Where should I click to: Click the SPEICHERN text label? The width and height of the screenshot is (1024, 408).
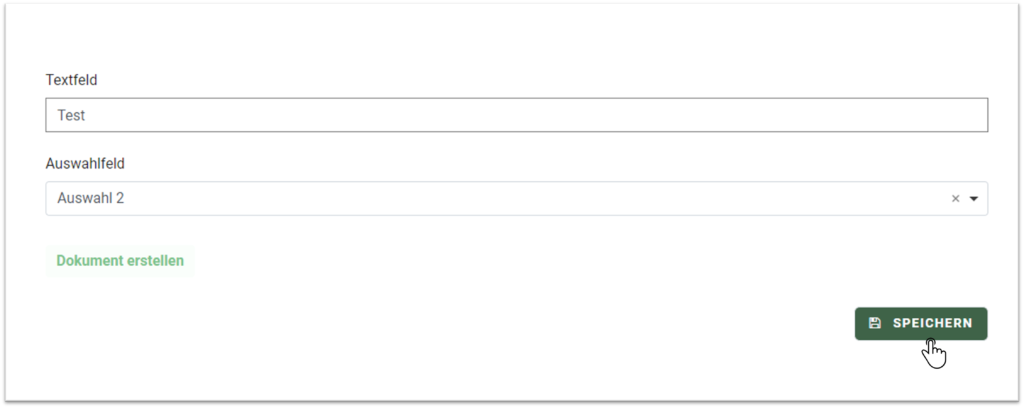[x=933, y=323]
